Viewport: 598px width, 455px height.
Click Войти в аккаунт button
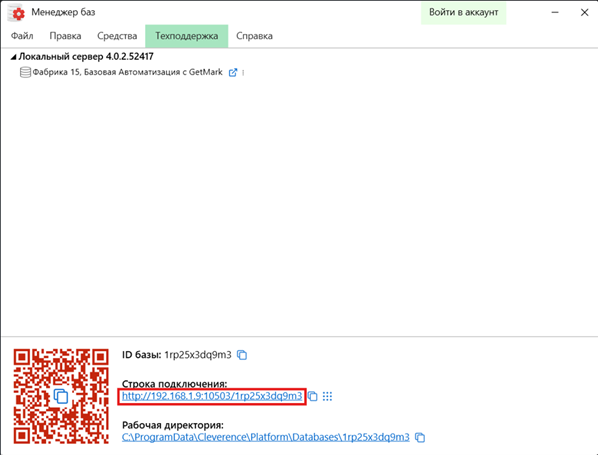tap(463, 13)
